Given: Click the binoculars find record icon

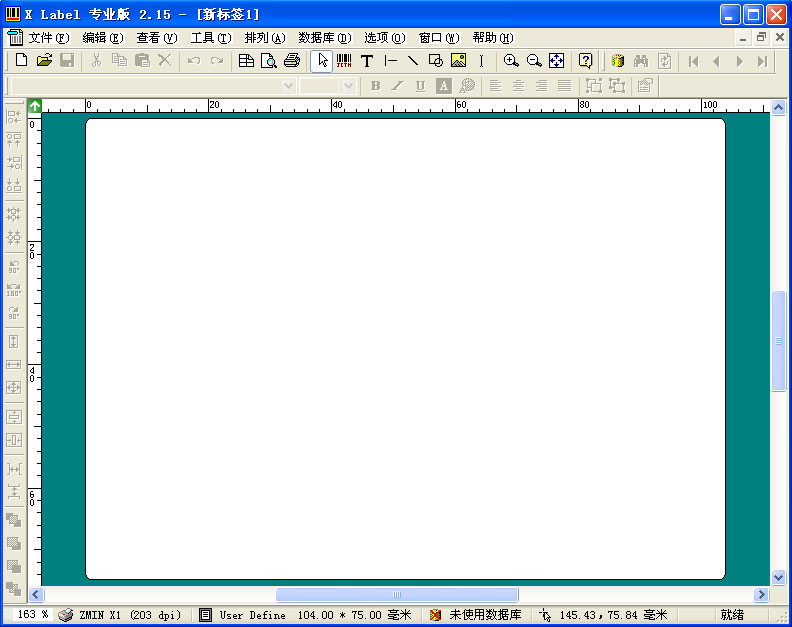Looking at the screenshot, I should click(641, 61).
